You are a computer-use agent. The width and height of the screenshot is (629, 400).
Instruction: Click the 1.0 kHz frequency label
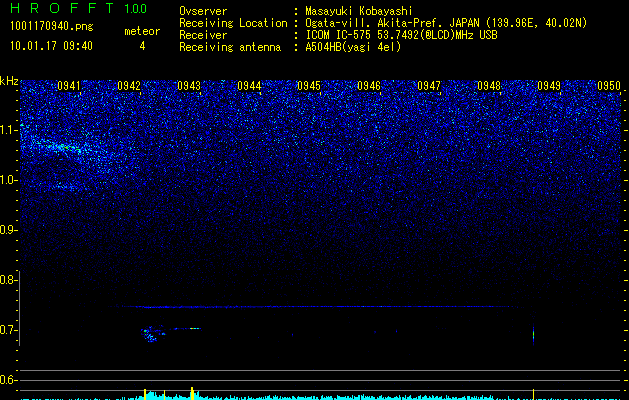click(x=8, y=180)
